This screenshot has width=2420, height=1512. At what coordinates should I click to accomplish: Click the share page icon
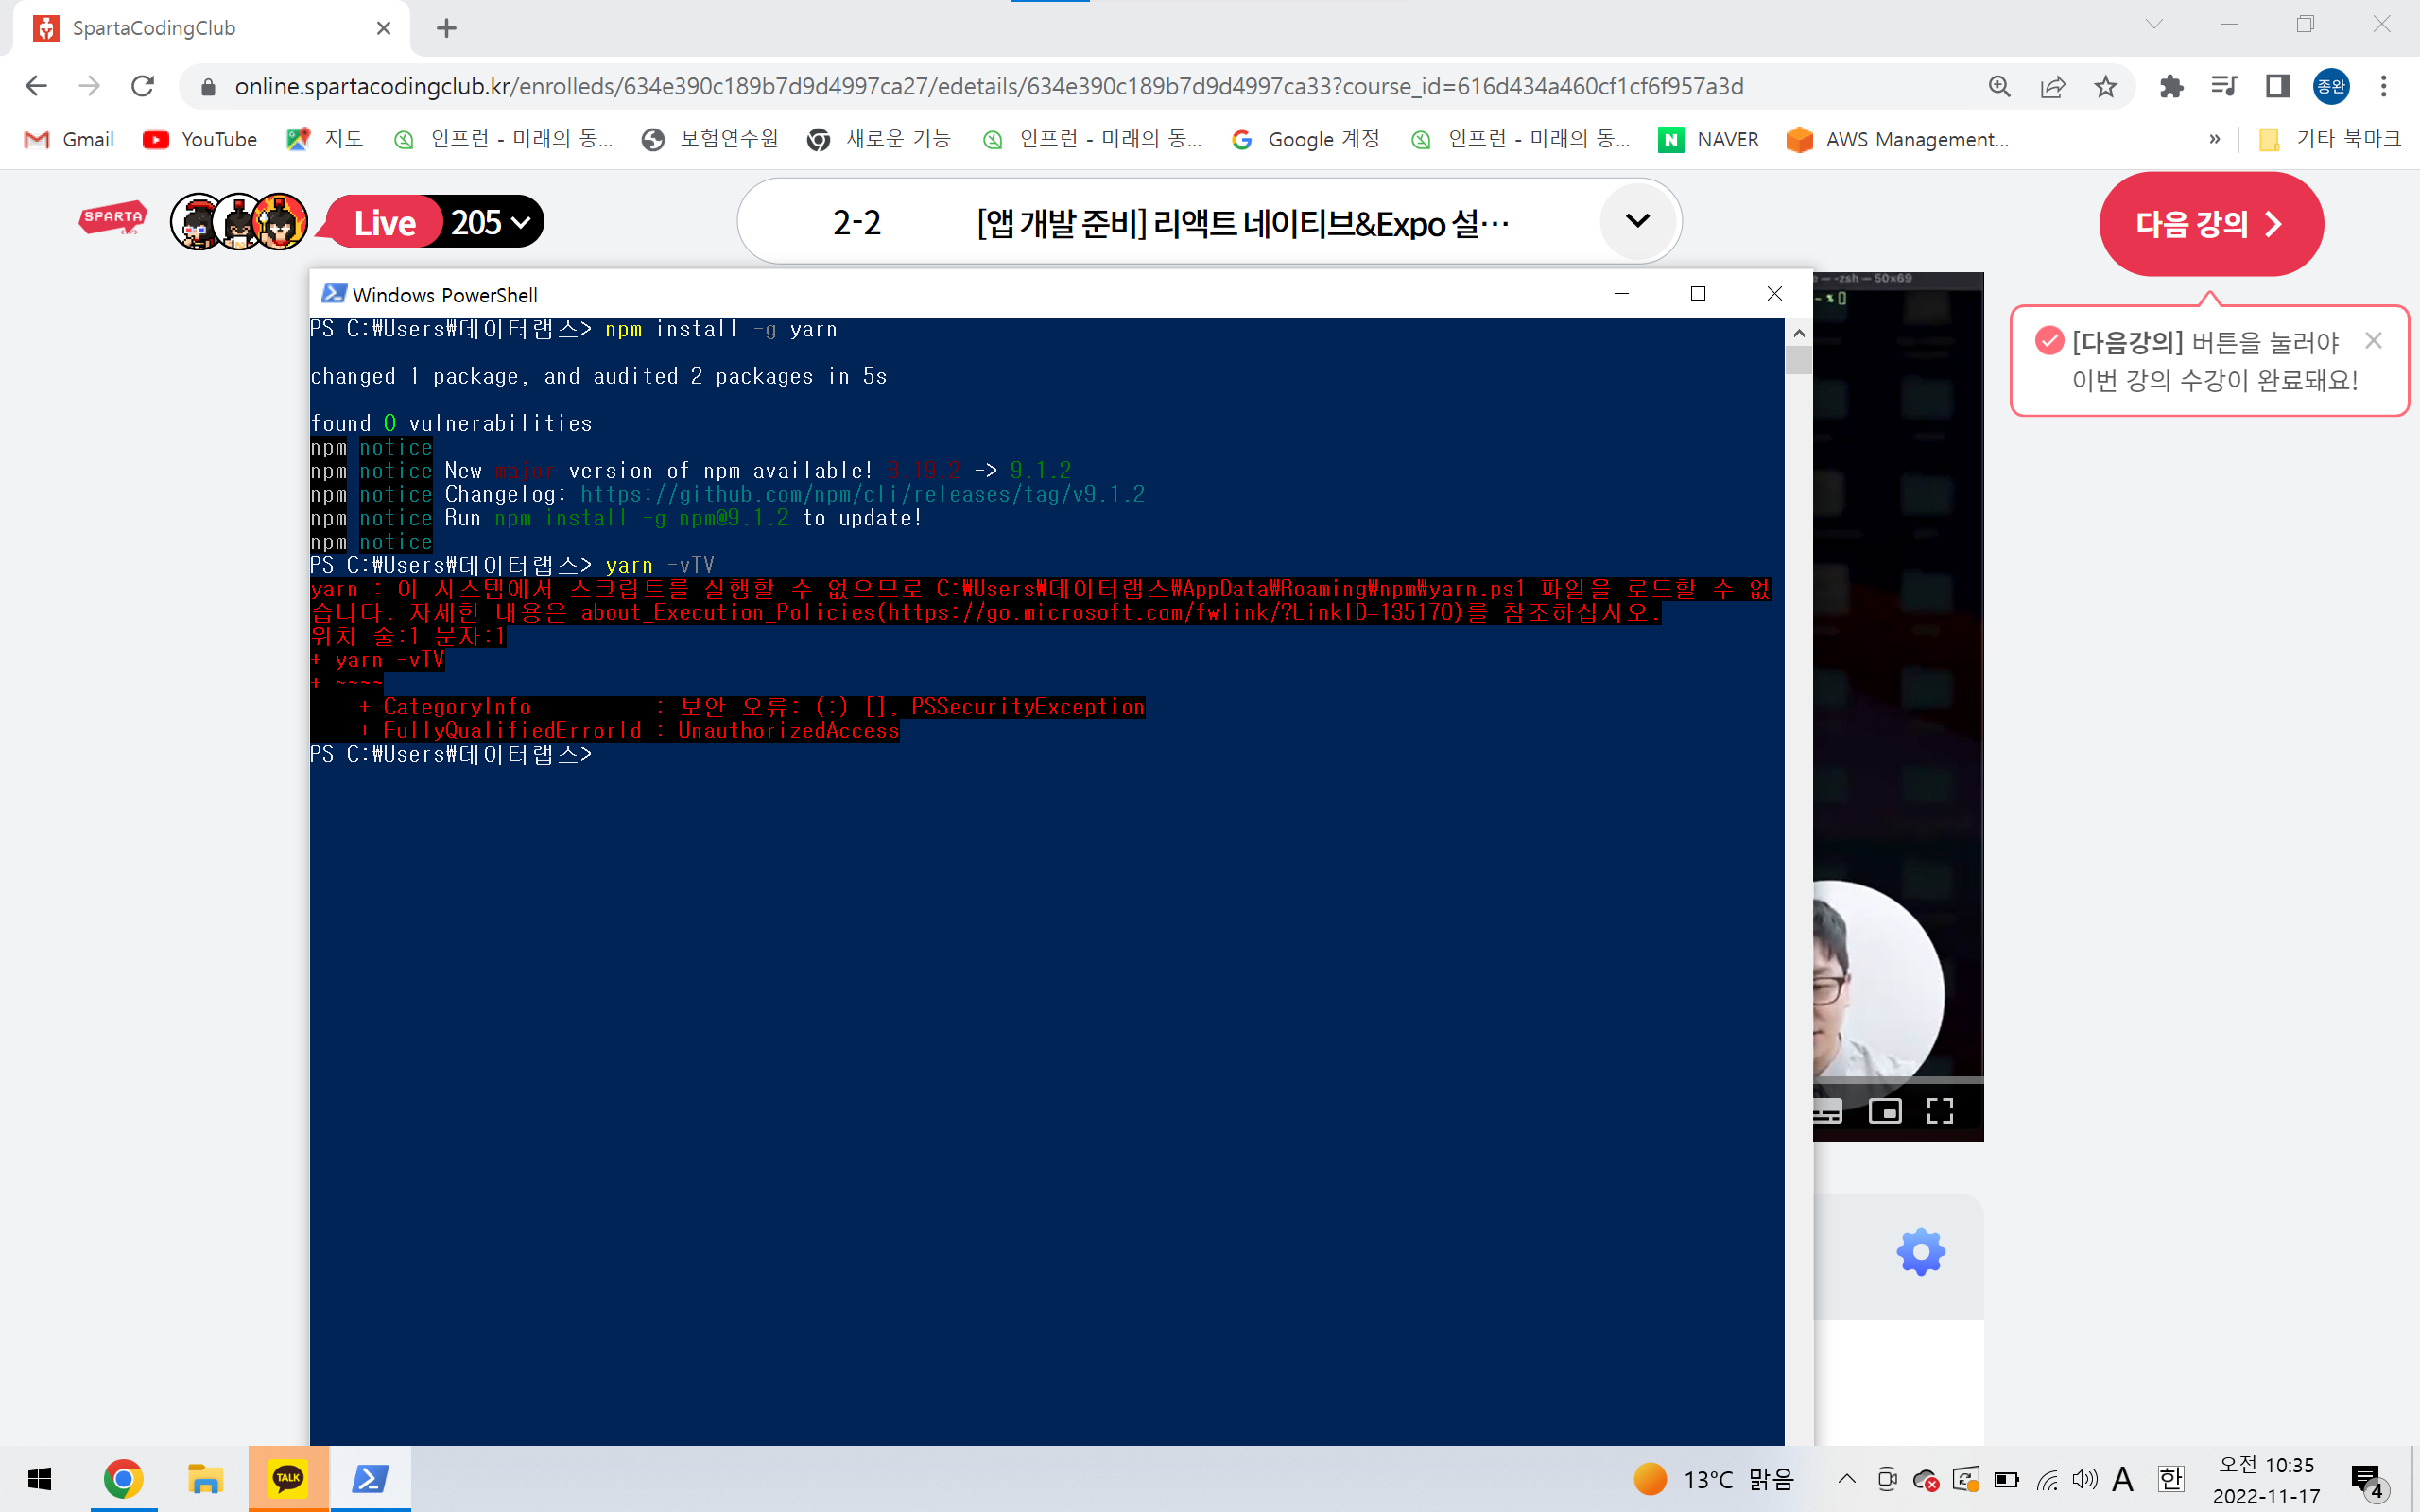coord(2052,87)
